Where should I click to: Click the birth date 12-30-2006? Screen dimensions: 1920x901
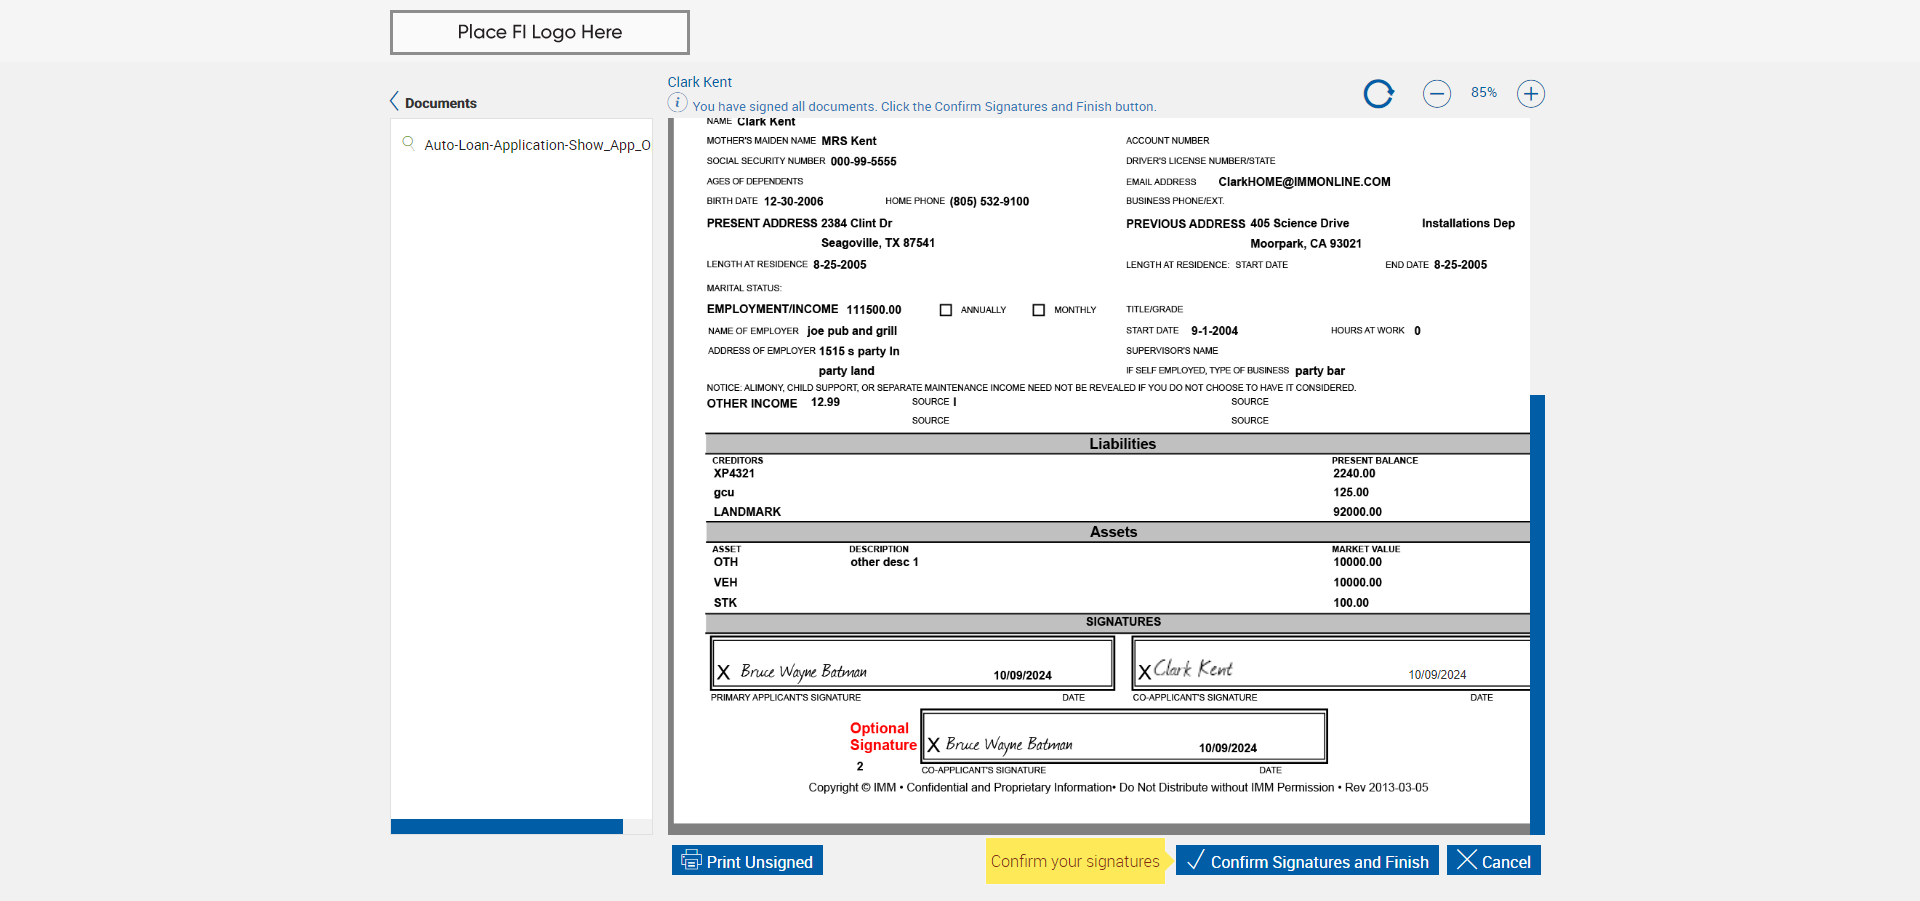[794, 202]
